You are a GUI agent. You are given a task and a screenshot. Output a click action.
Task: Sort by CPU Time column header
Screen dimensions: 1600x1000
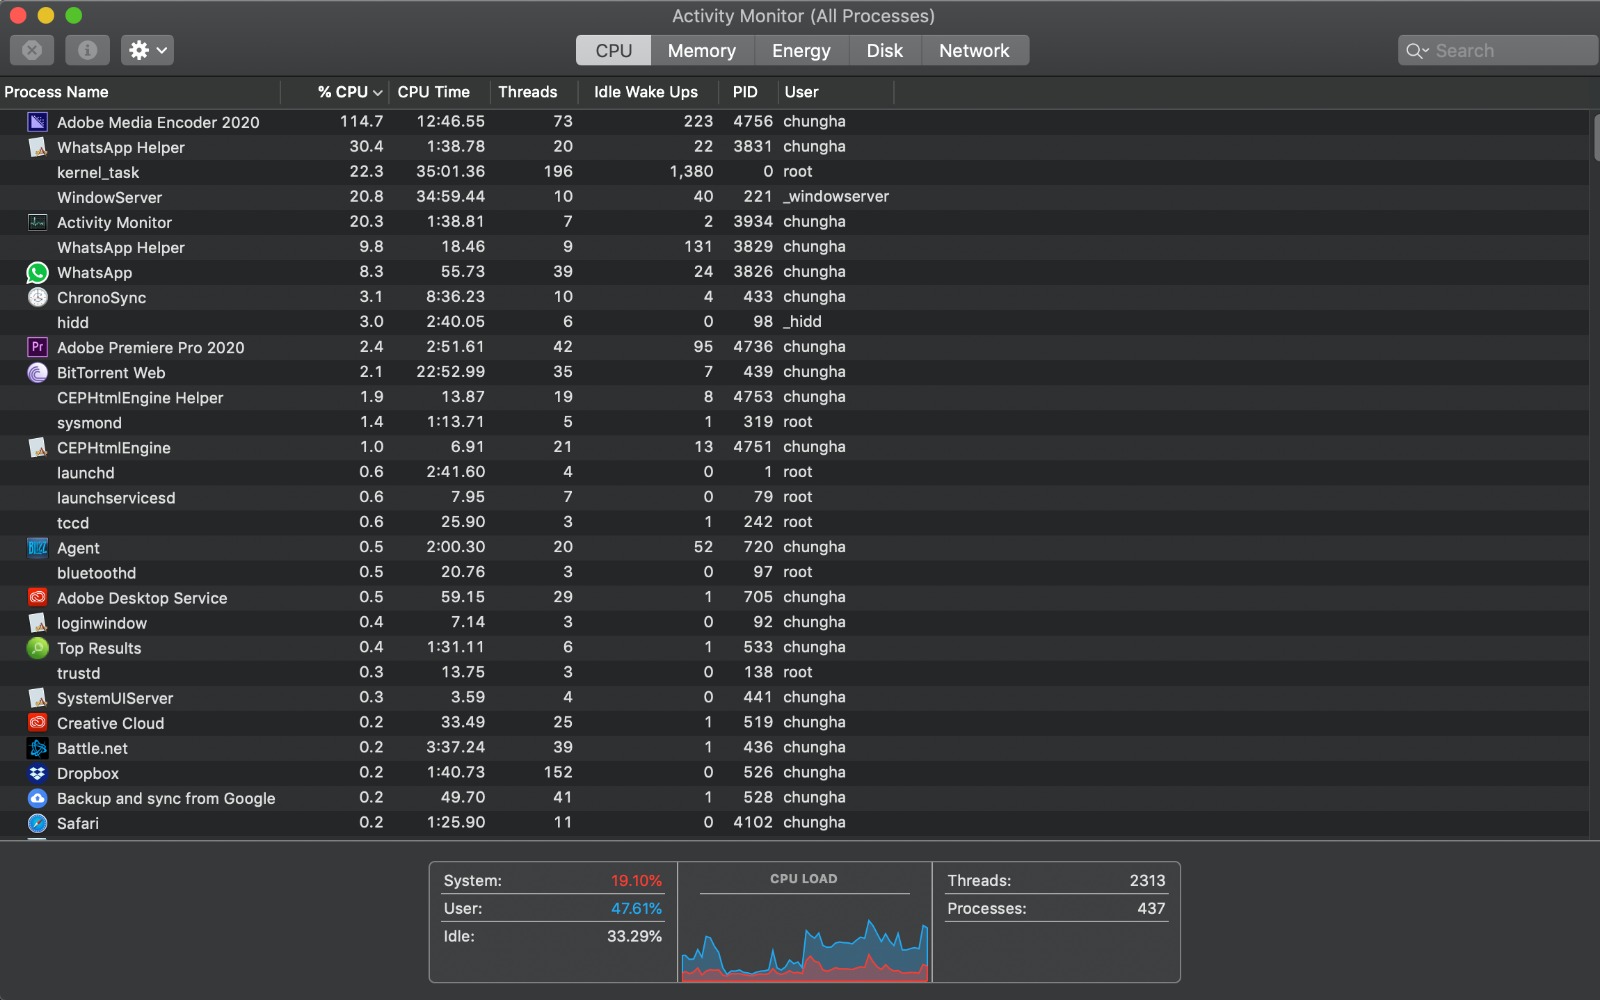[x=439, y=92]
